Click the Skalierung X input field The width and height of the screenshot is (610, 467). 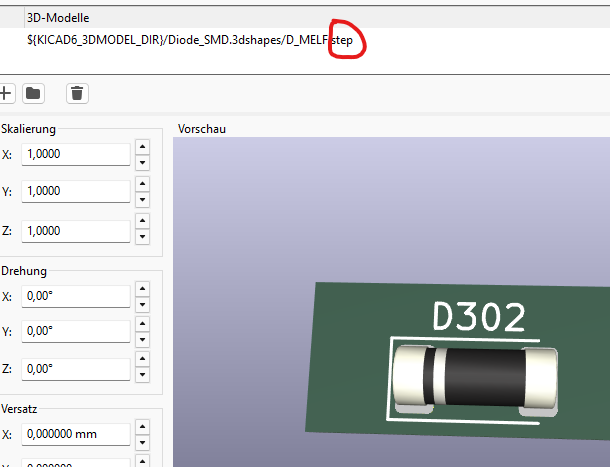click(x=76, y=155)
